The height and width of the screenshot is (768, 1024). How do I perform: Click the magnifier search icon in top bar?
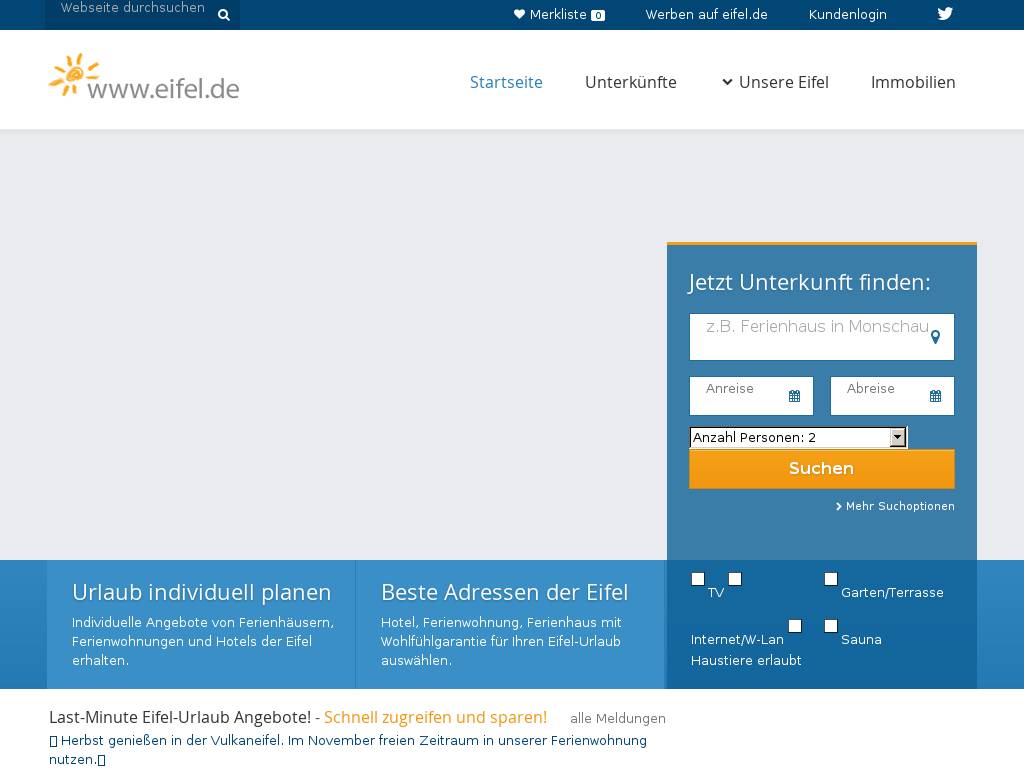click(224, 15)
